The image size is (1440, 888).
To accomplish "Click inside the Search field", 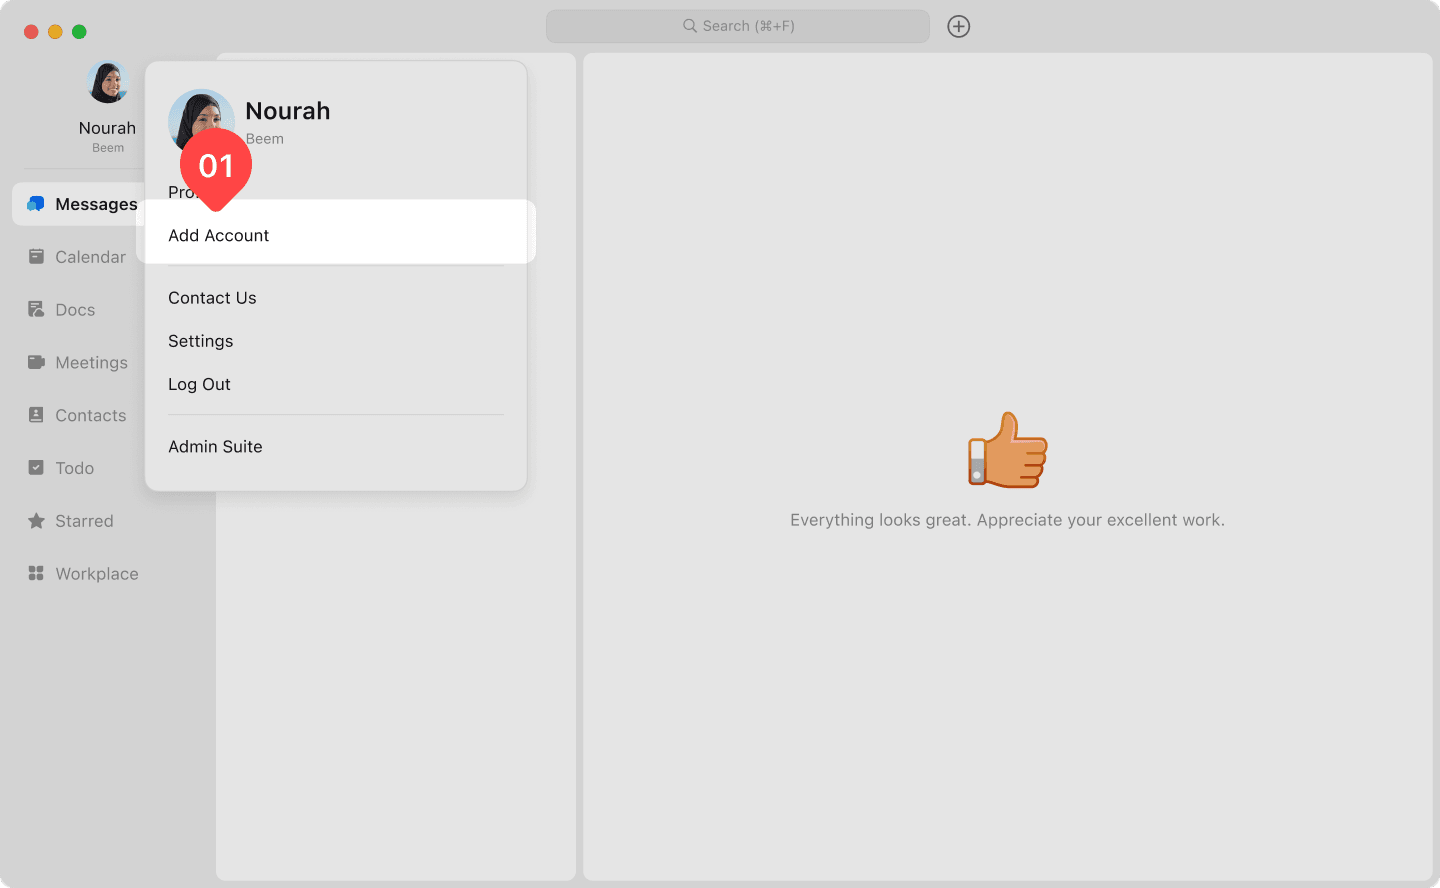I will tap(738, 26).
